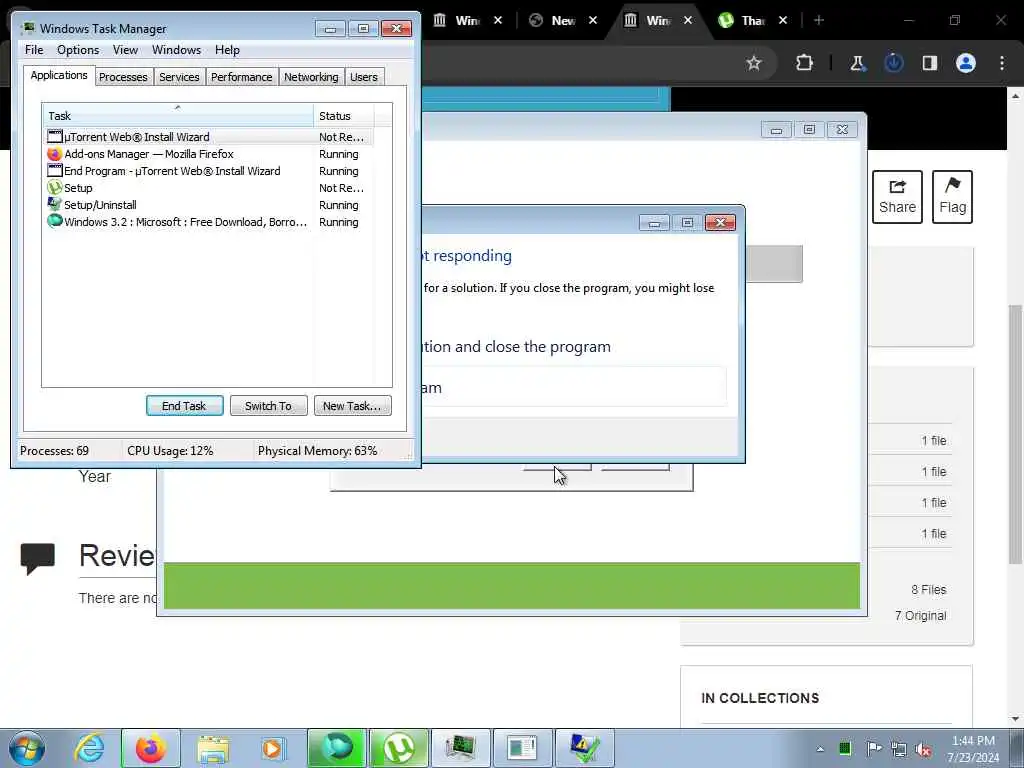This screenshot has height=768, width=1024.
Task: Click the Action Center flag tray icon
Action: (x=874, y=749)
